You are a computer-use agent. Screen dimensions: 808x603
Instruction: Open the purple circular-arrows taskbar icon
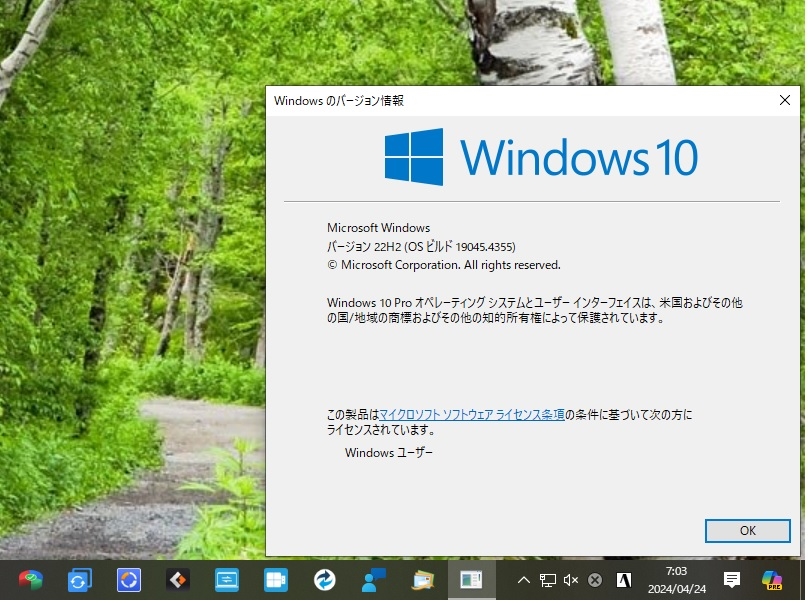[129, 582]
